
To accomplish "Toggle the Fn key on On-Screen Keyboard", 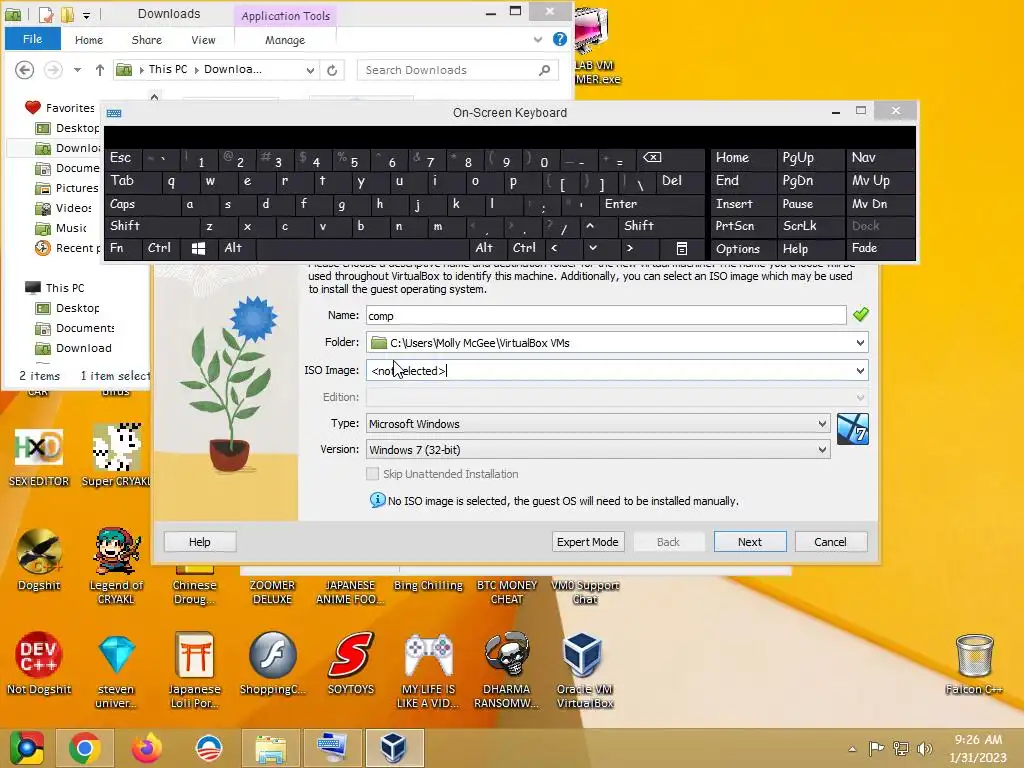I will (123, 248).
